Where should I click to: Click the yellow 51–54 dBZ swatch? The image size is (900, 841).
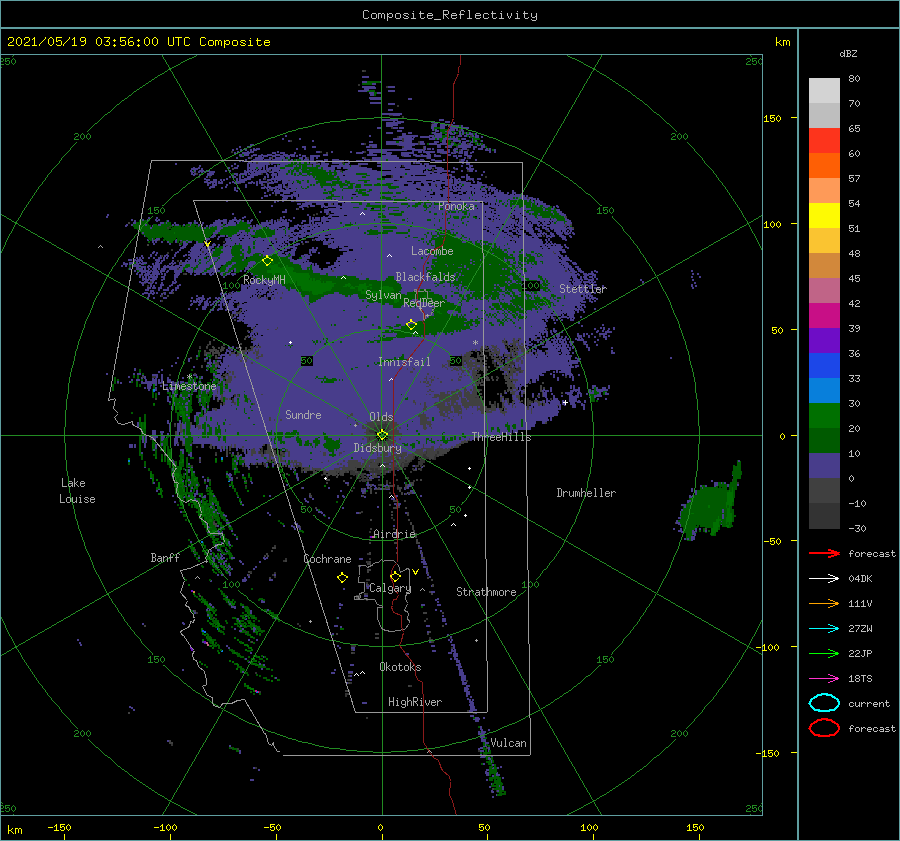click(824, 216)
